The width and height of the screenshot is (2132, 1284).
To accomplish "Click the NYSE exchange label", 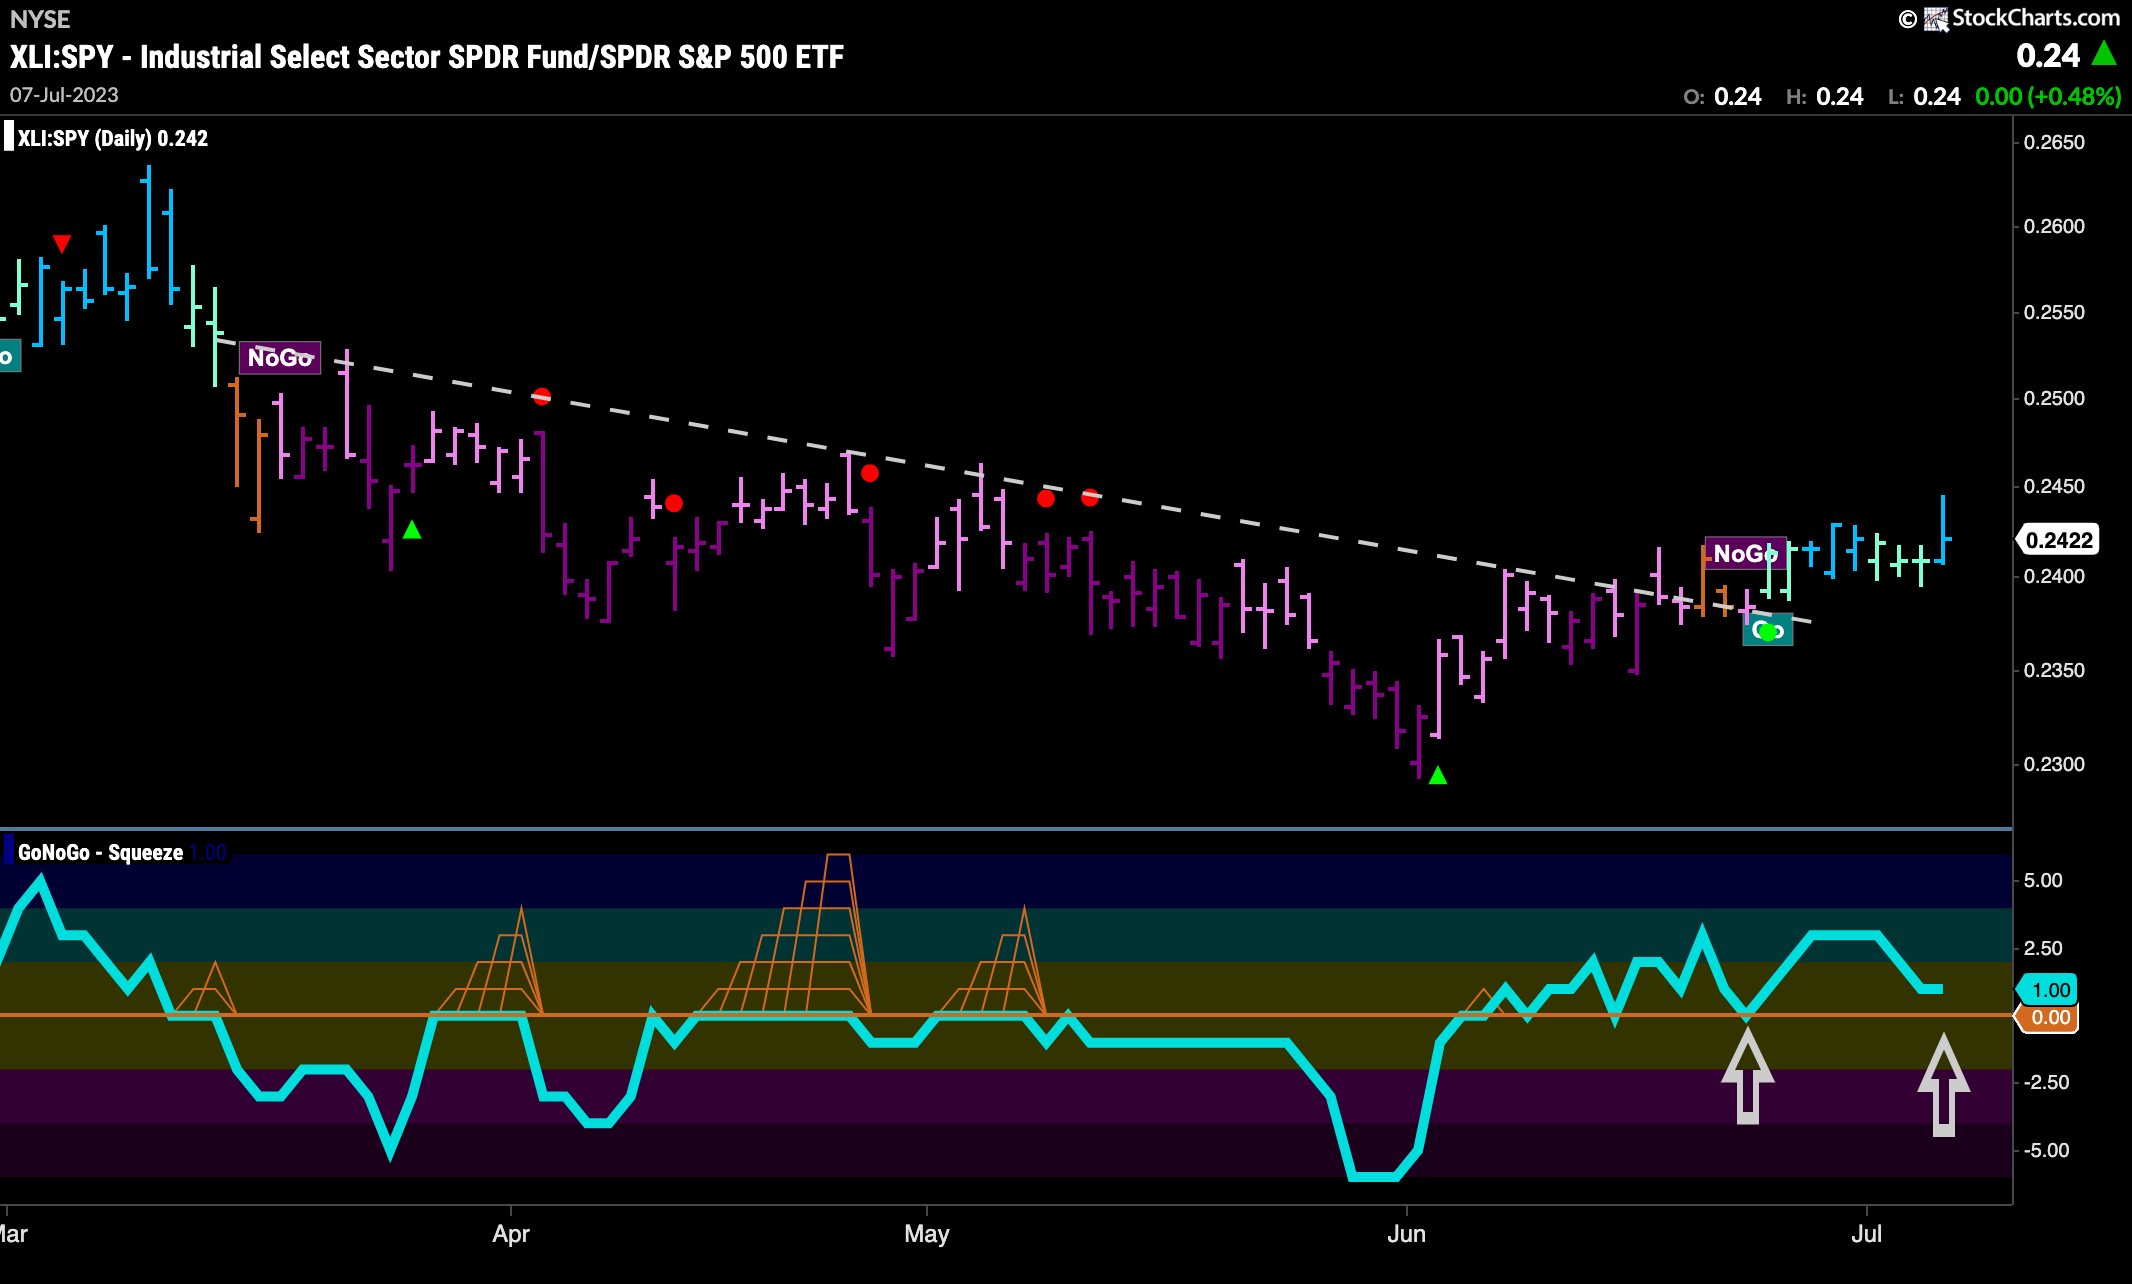I will [40, 19].
